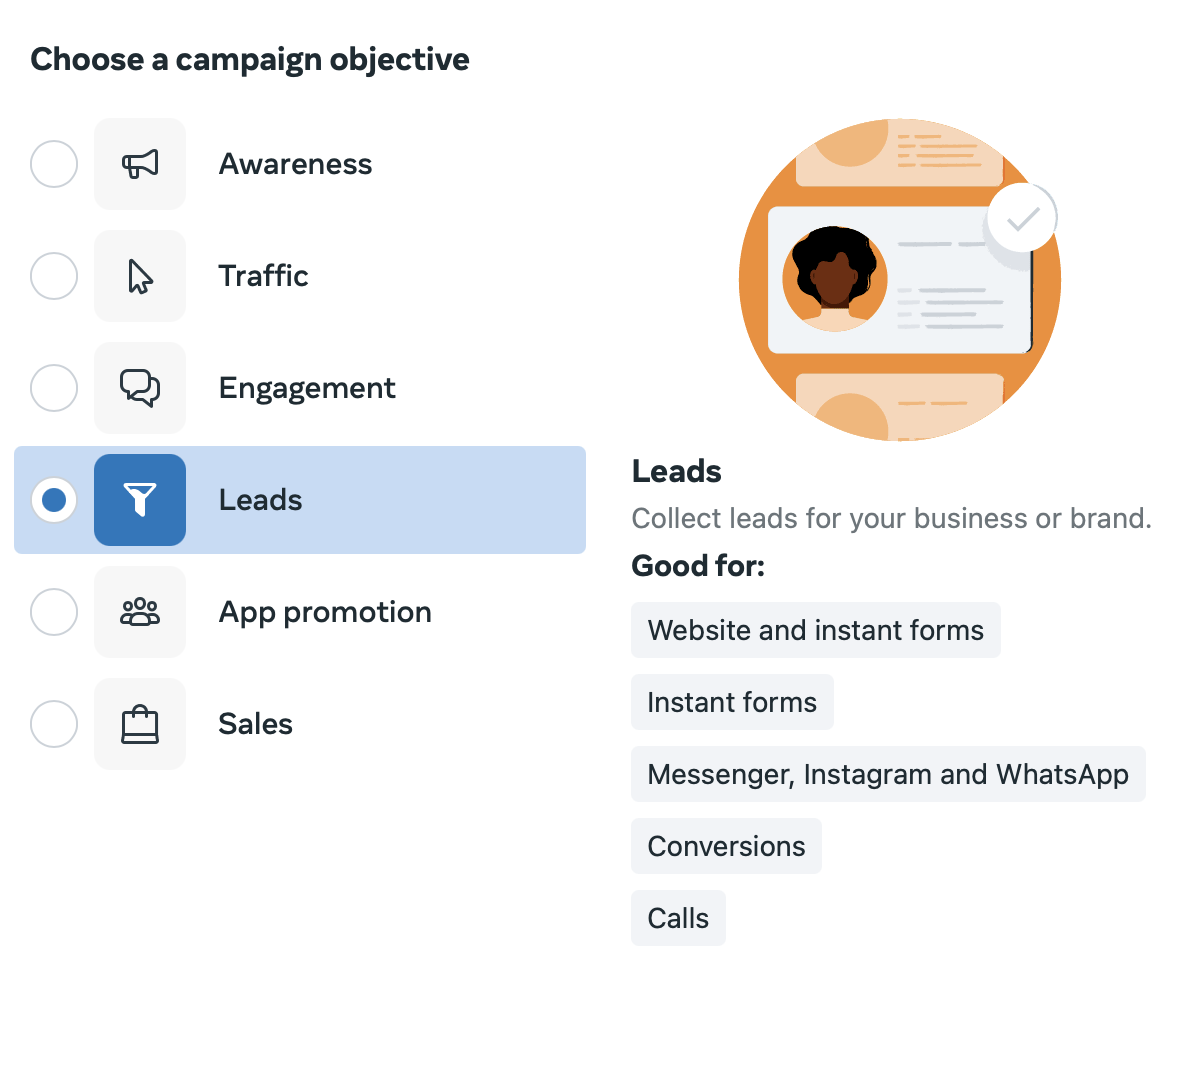The image size is (1198, 1080).
Task: Click the Traffic cursor arrow icon
Action: coord(140,276)
